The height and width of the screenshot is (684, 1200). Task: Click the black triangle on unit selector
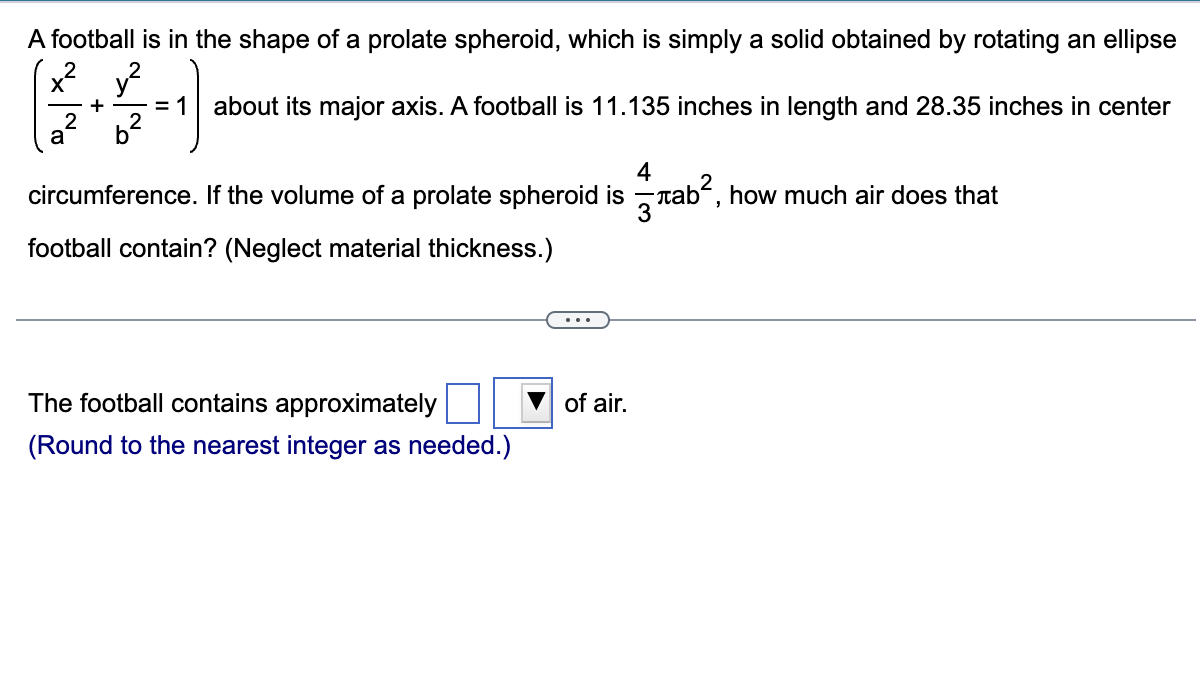click(x=535, y=400)
